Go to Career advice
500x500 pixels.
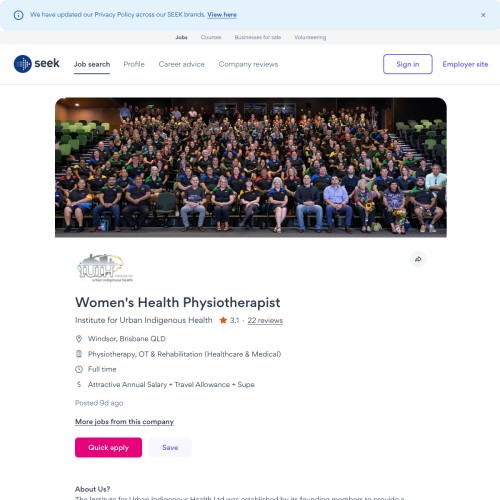(x=182, y=64)
